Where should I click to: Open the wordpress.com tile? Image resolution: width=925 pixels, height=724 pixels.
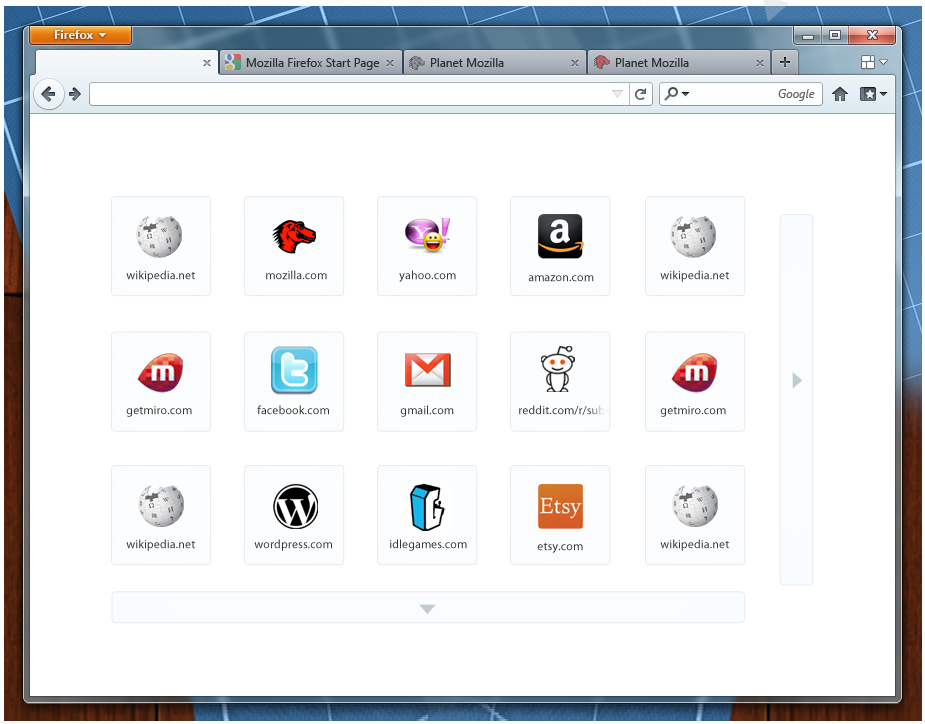(294, 515)
